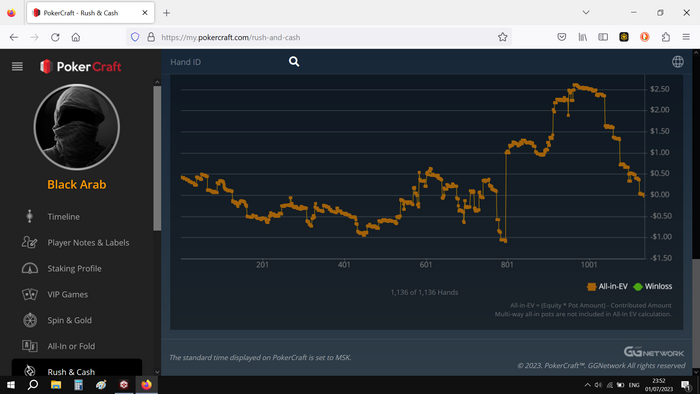This screenshot has width=700, height=394.
Task: Switch ENG keyboard language
Action: coord(634,385)
